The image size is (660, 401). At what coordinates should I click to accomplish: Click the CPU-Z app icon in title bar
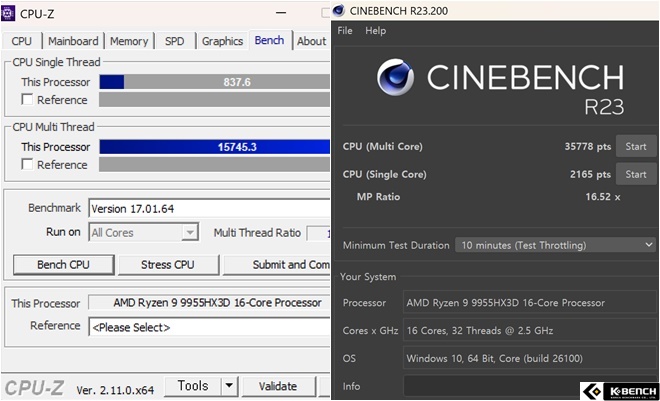tap(8, 13)
